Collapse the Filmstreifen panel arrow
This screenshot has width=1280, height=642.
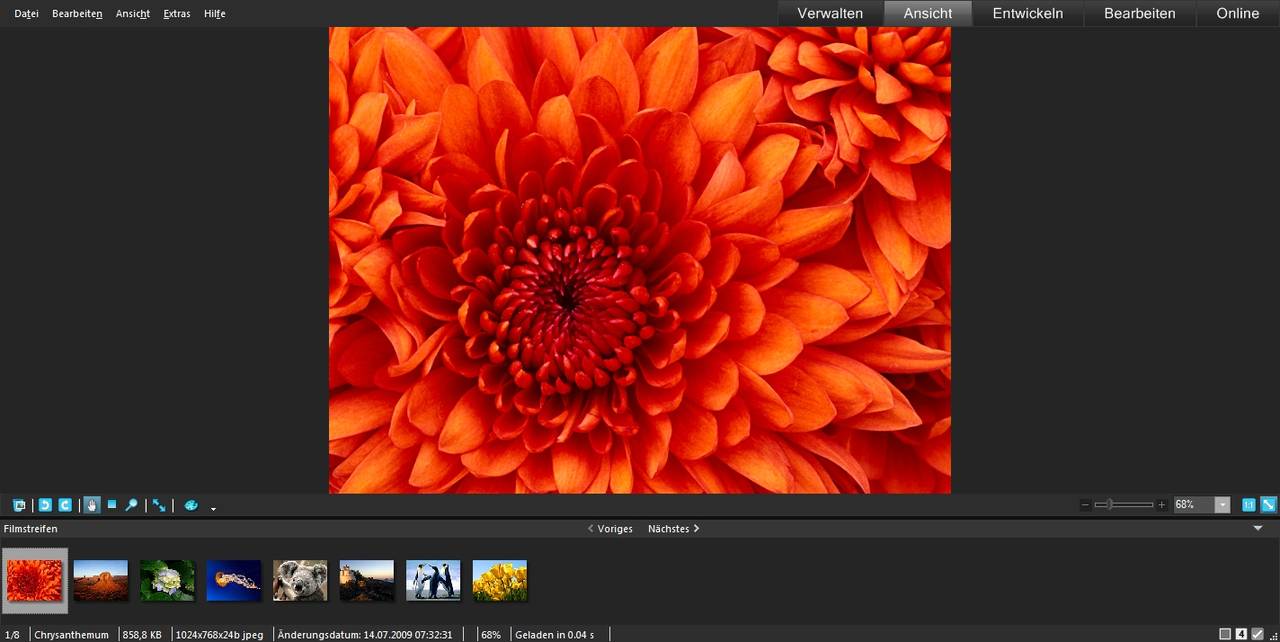click(1258, 528)
